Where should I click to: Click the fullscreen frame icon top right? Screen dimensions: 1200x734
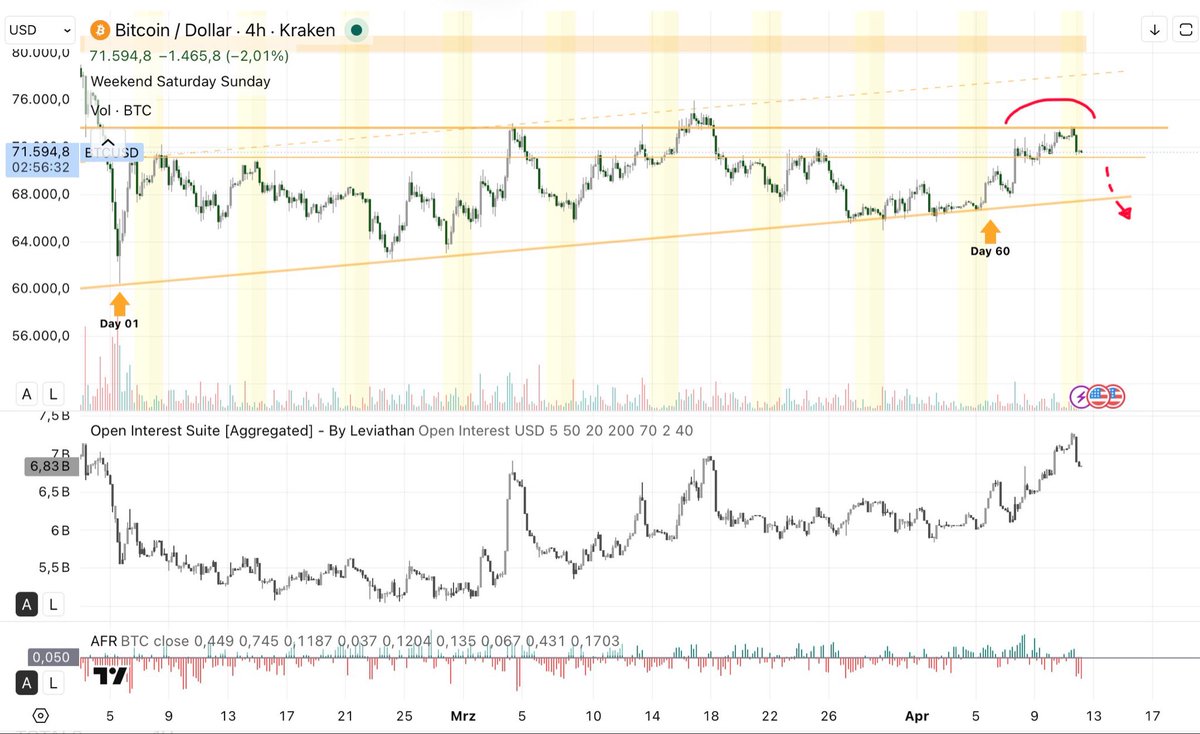pos(1187,30)
